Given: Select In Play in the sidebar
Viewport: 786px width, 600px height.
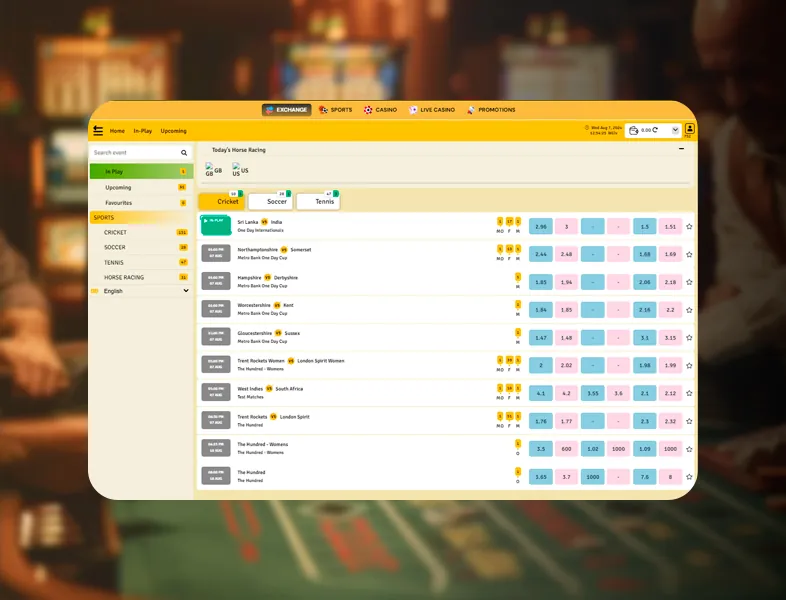Looking at the screenshot, I should click(x=141, y=171).
